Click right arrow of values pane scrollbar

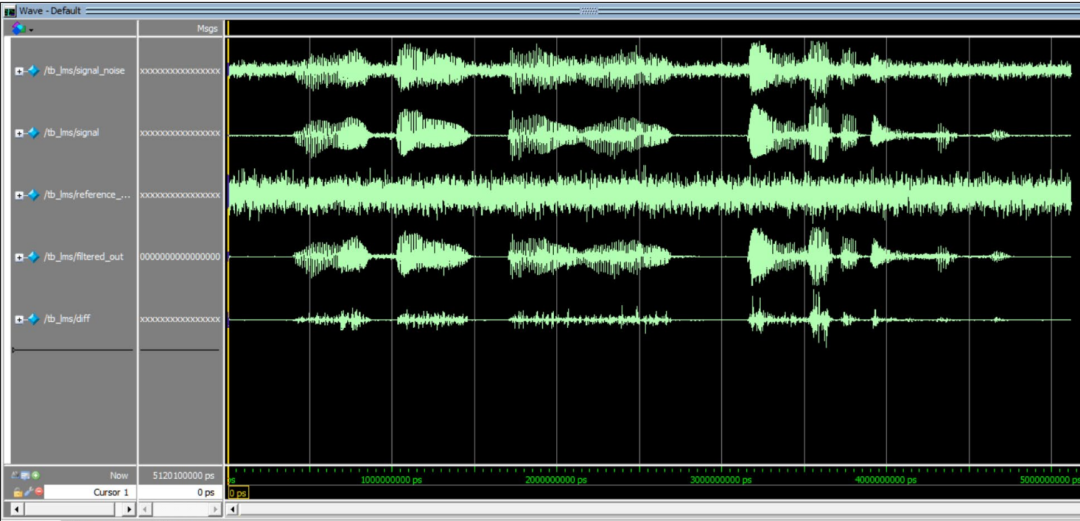[x=216, y=510]
